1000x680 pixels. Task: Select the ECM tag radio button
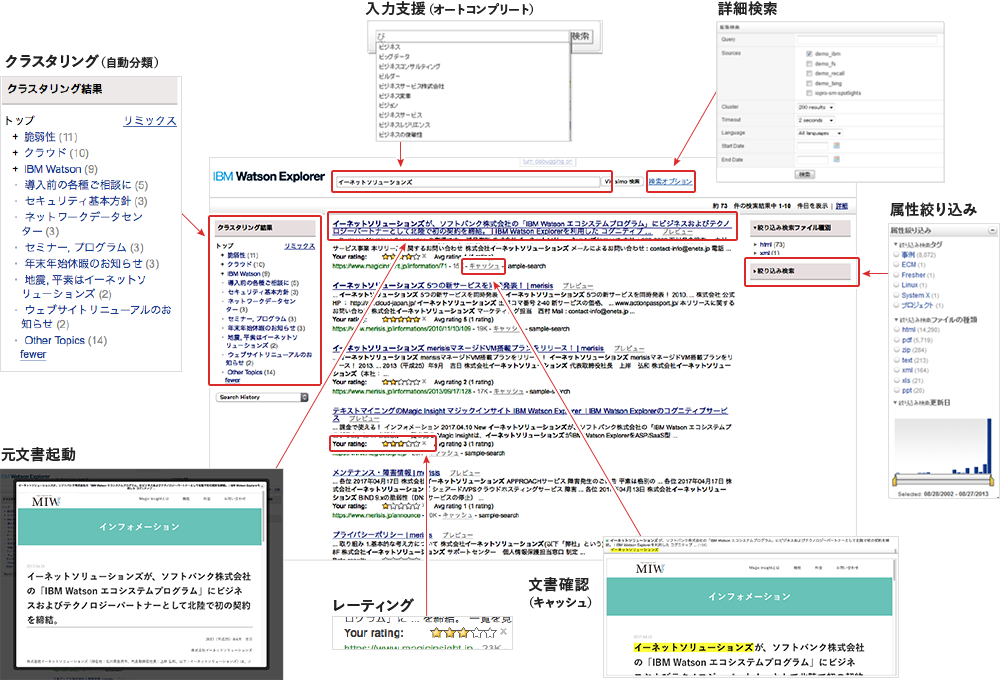click(896, 264)
